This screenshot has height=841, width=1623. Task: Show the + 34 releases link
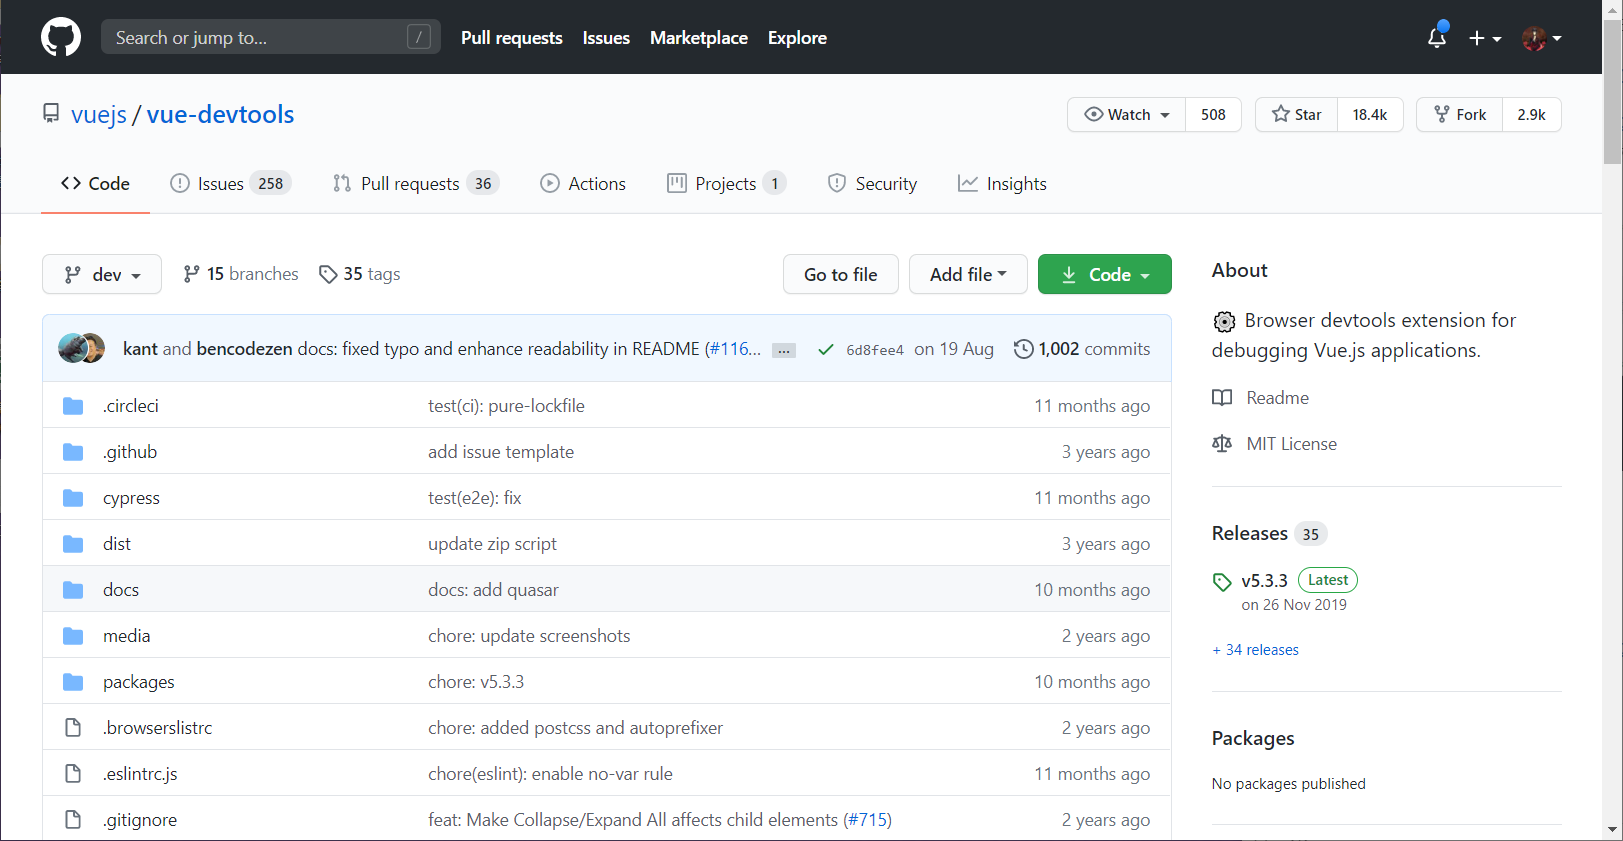(1255, 649)
